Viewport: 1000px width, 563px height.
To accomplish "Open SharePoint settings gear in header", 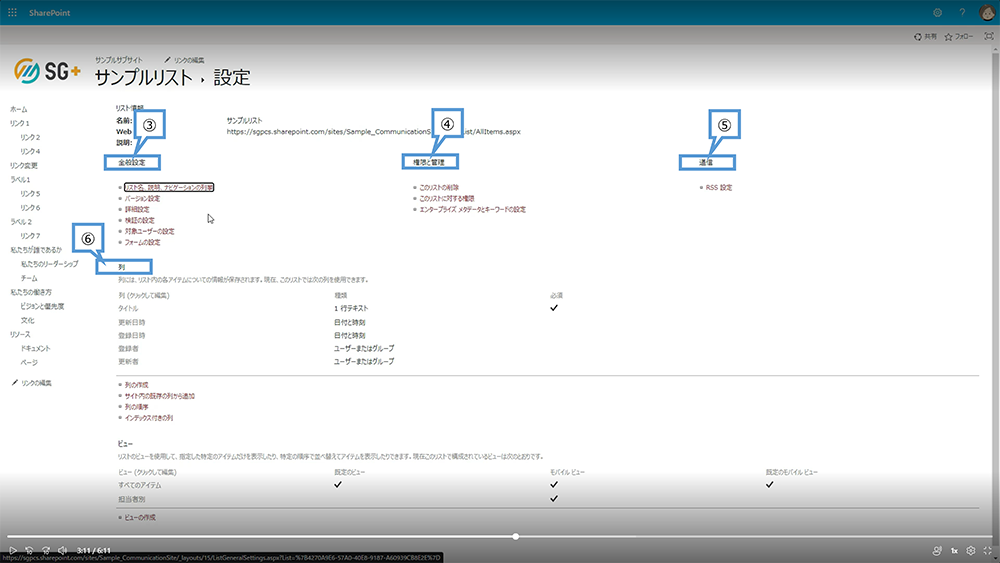I will (938, 12).
